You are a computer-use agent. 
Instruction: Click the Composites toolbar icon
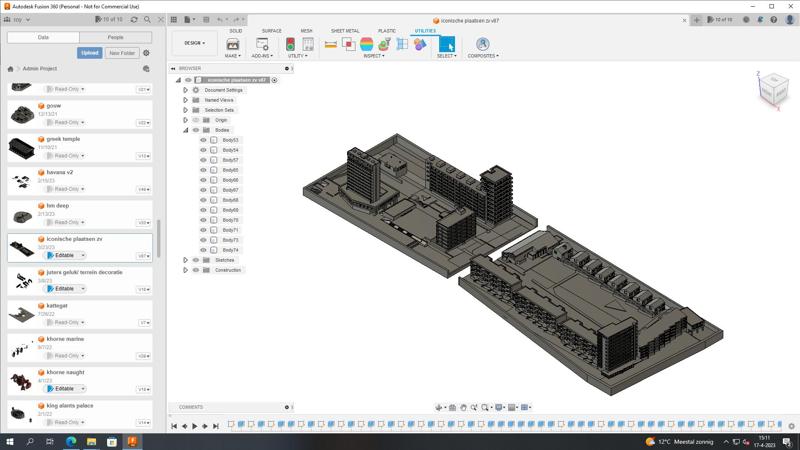[x=482, y=44]
